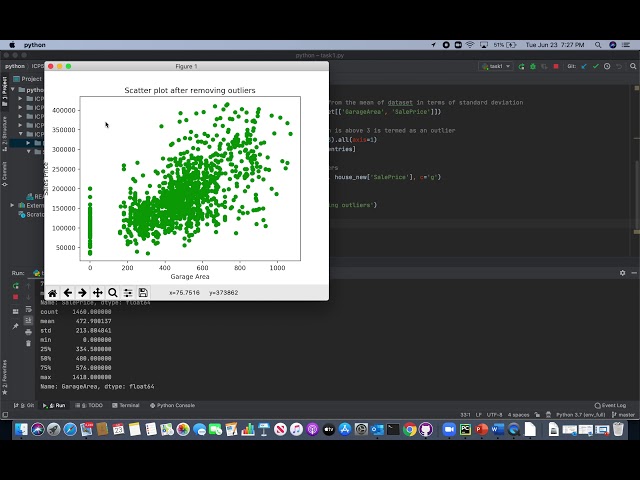Viewport: 640px width, 480px height.
Task: Hide the Run tool window
Action: pyautogui.click(x=634, y=273)
